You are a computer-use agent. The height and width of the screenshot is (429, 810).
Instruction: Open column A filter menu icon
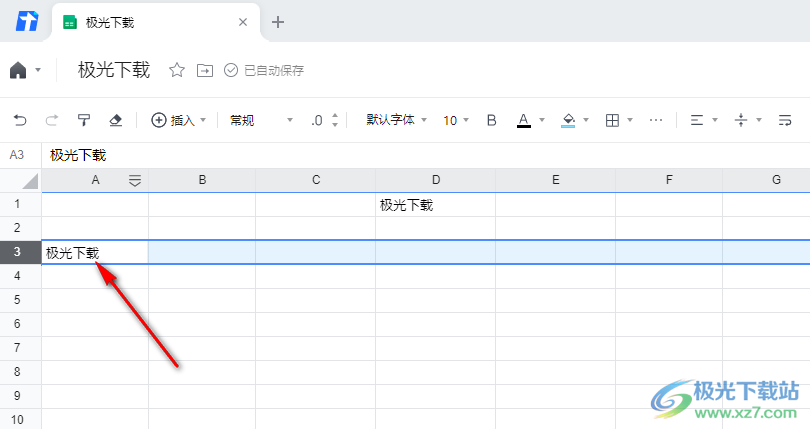click(135, 180)
